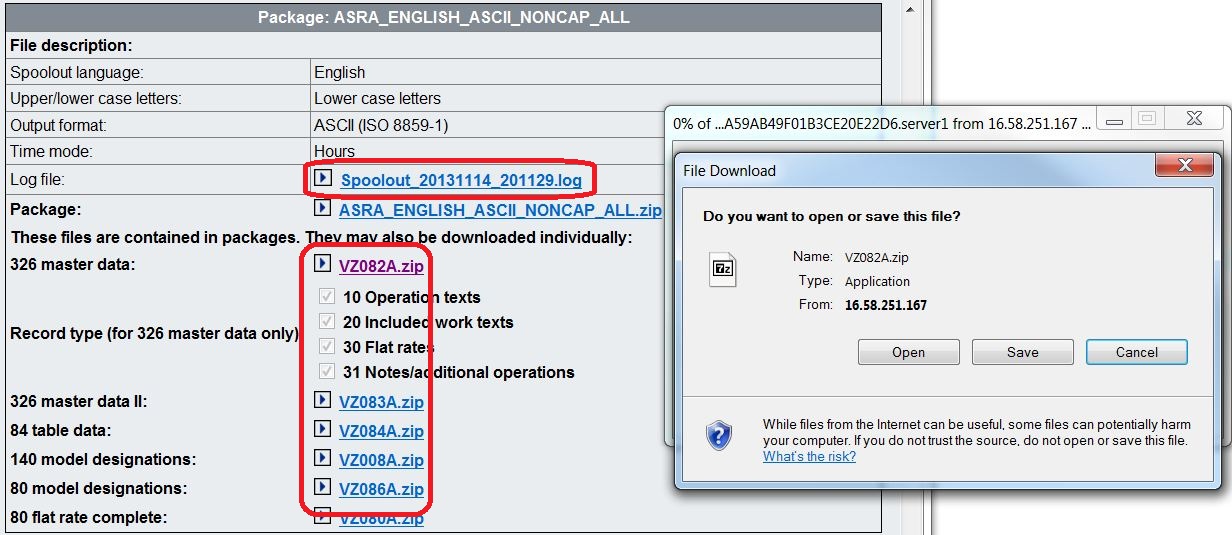
Task: Click the arrow icon beside VZ084A.zip
Action: [x=322, y=429]
